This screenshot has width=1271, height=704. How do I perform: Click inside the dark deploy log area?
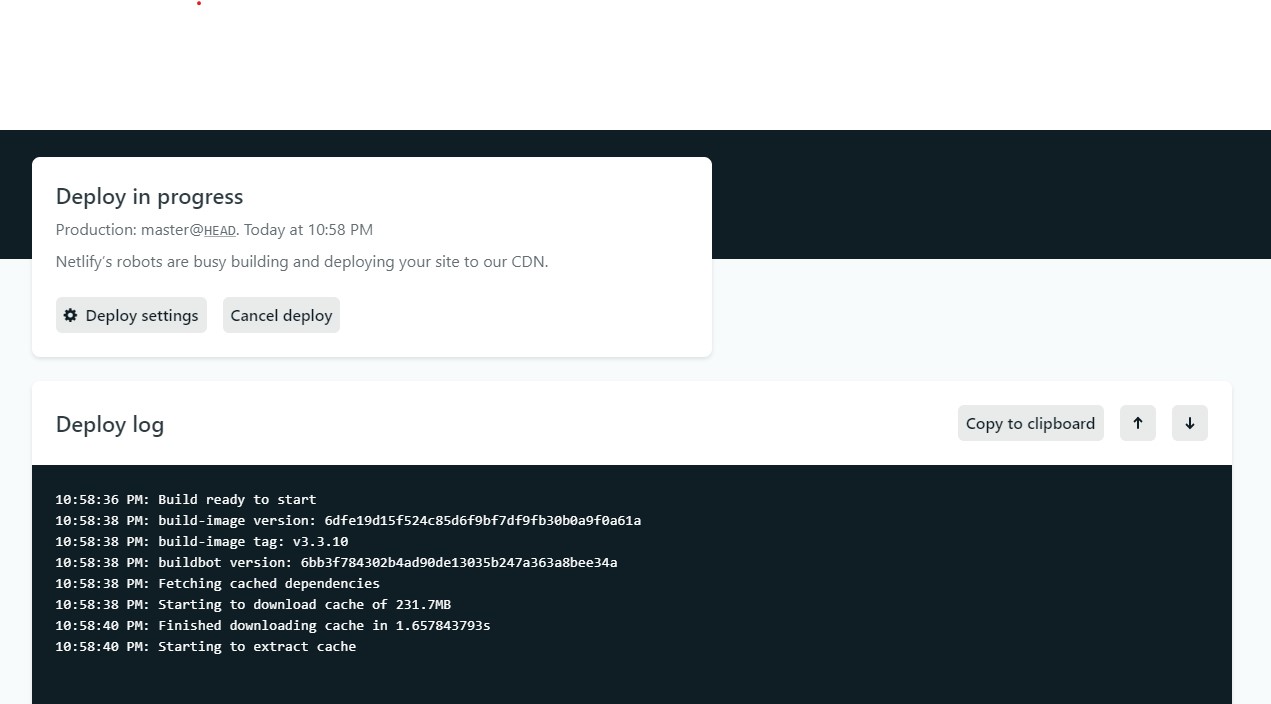click(x=630, y=580)
